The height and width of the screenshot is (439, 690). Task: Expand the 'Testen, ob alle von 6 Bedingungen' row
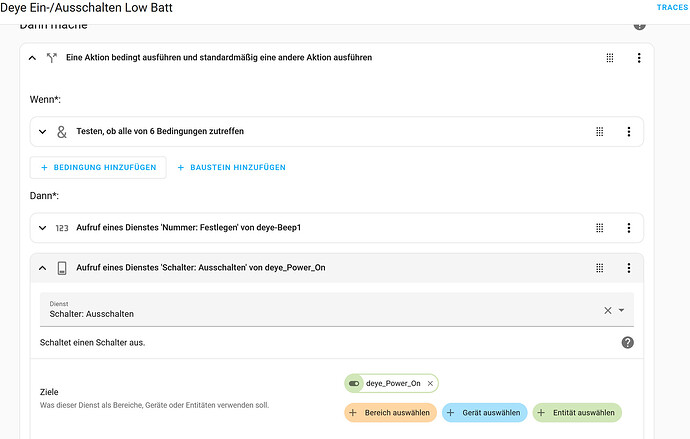43,131
